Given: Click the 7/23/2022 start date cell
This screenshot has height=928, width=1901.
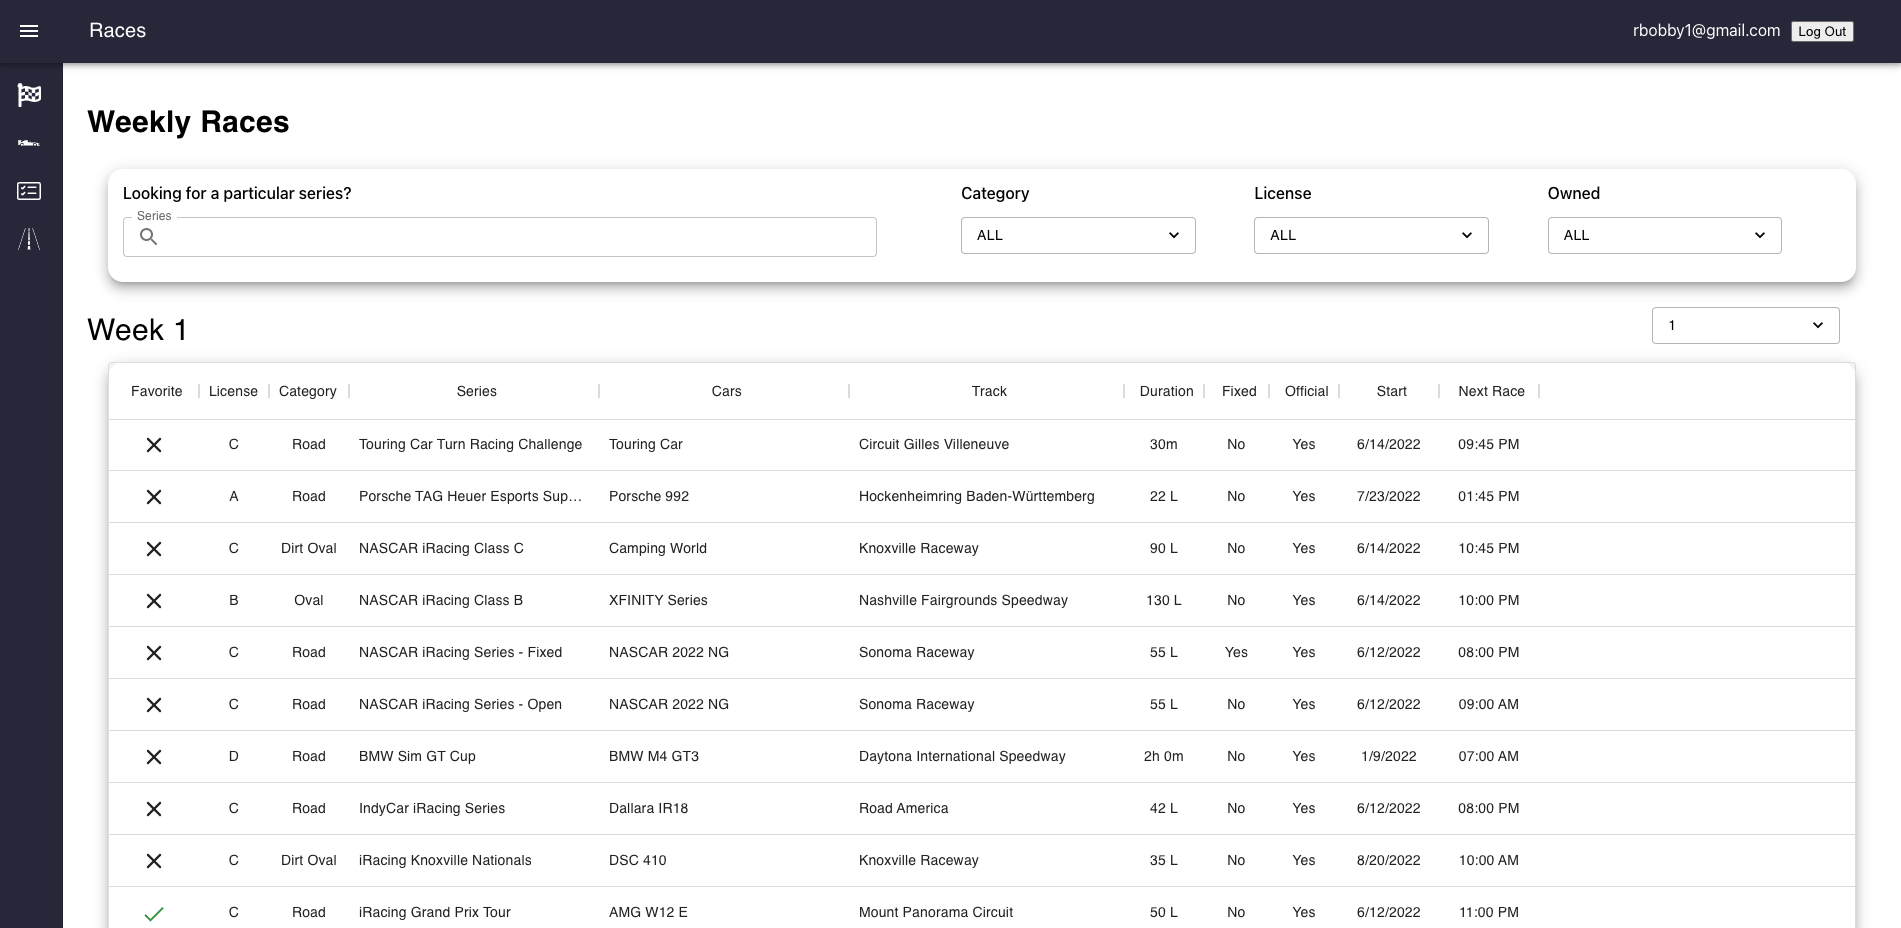Looking at the screenshot, I should coord(1389,496).
